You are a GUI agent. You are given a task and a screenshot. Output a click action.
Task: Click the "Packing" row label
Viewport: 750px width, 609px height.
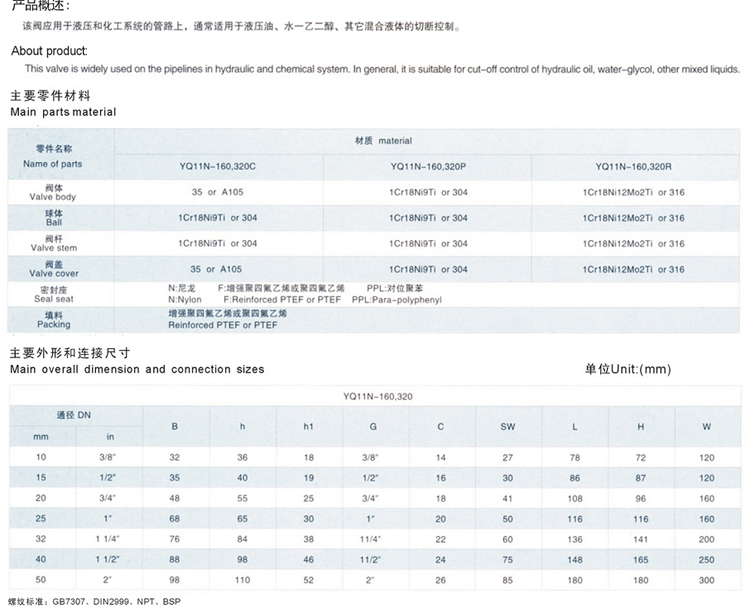54,324
